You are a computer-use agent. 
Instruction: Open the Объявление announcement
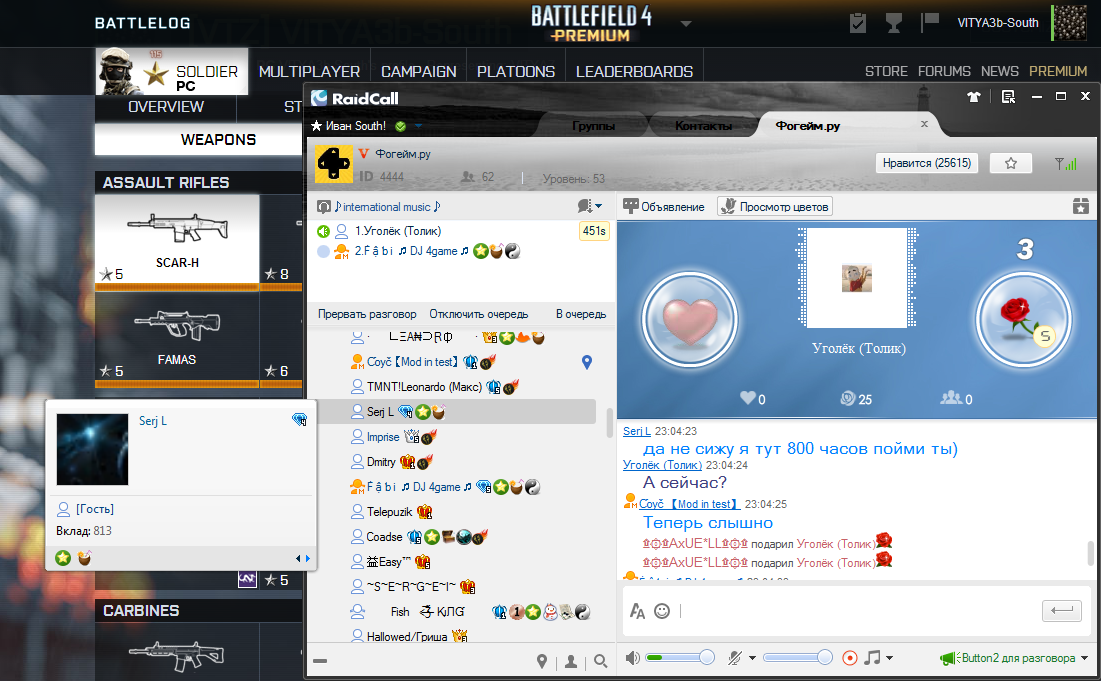click(664, 206)
